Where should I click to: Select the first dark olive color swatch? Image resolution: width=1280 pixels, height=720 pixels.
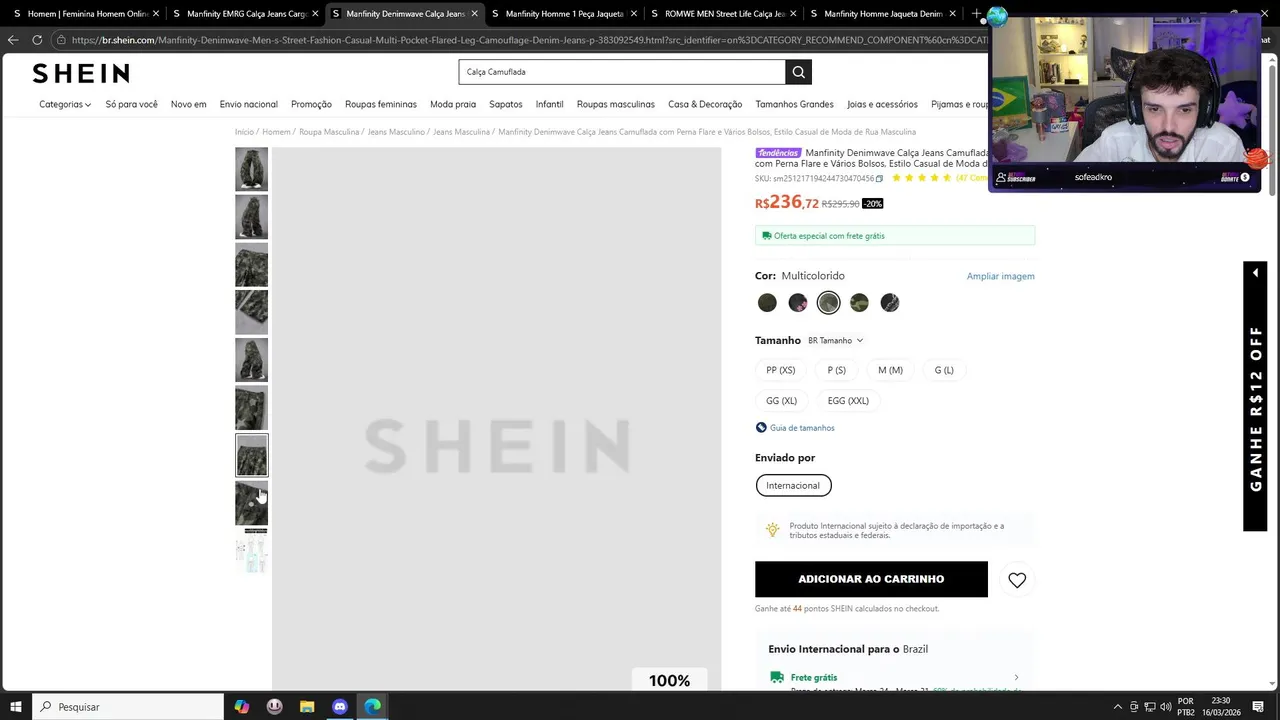point(767,303)
